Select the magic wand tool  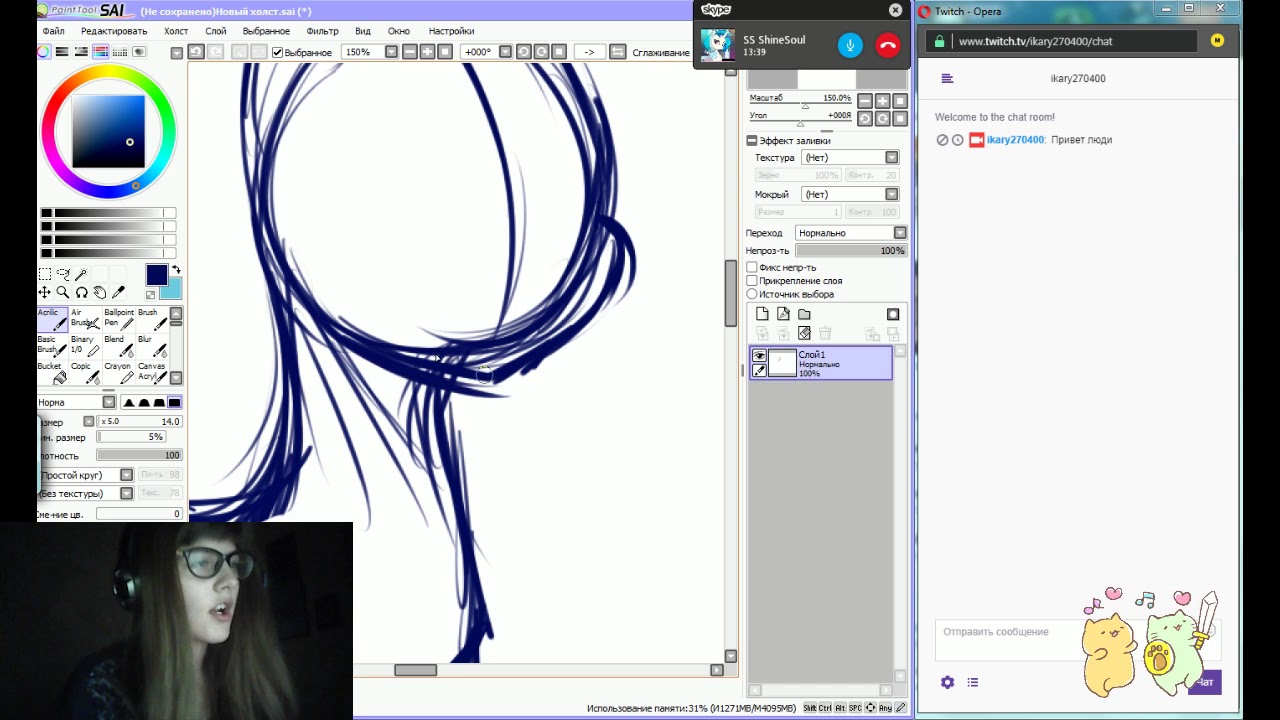81,274
